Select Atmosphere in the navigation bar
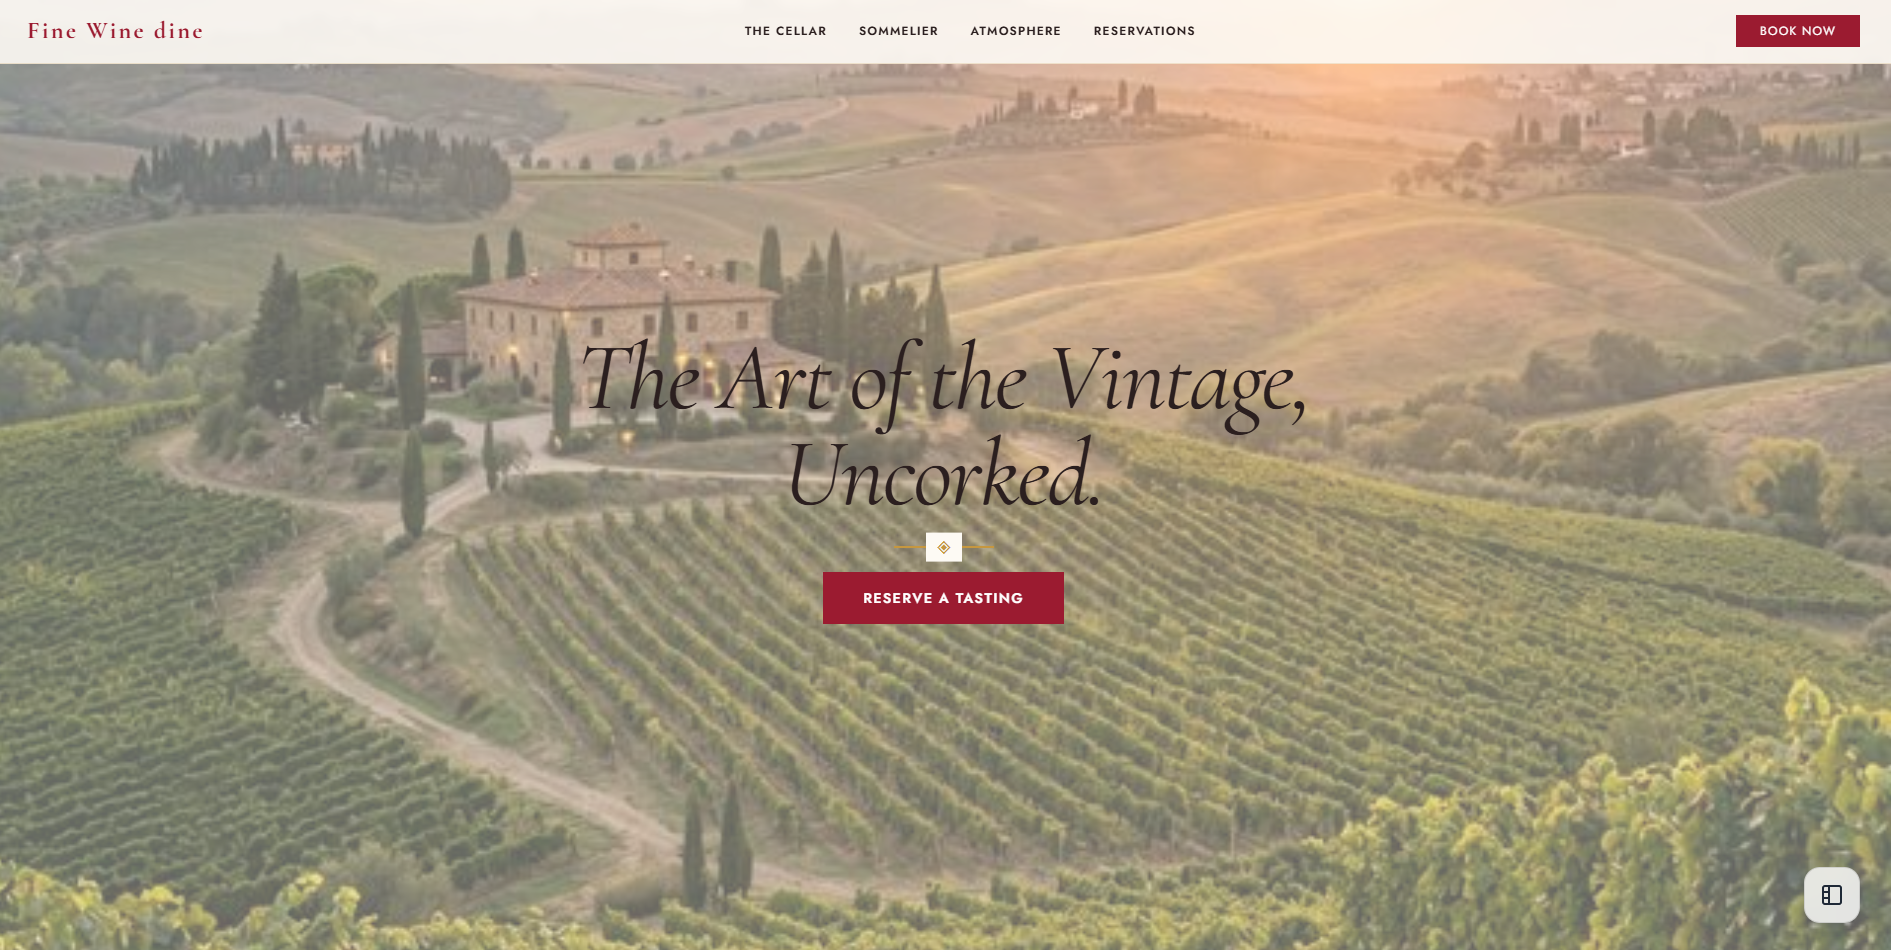 (x=1015, y=31)
